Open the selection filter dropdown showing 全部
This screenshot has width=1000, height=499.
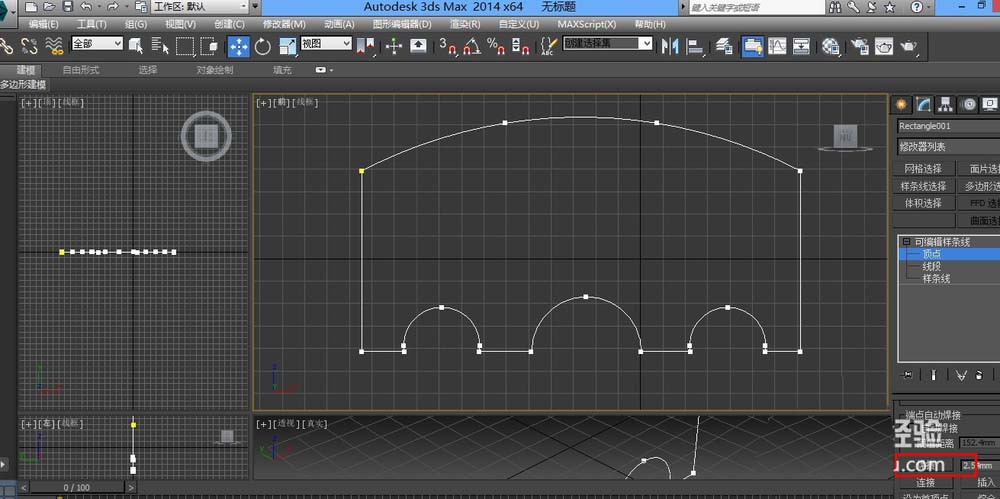tap(97, 43)
